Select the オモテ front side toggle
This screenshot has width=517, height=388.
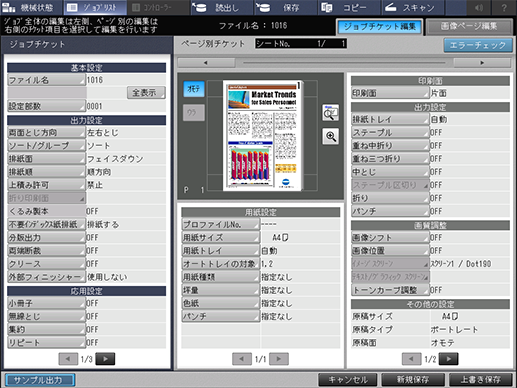[194, 89]
